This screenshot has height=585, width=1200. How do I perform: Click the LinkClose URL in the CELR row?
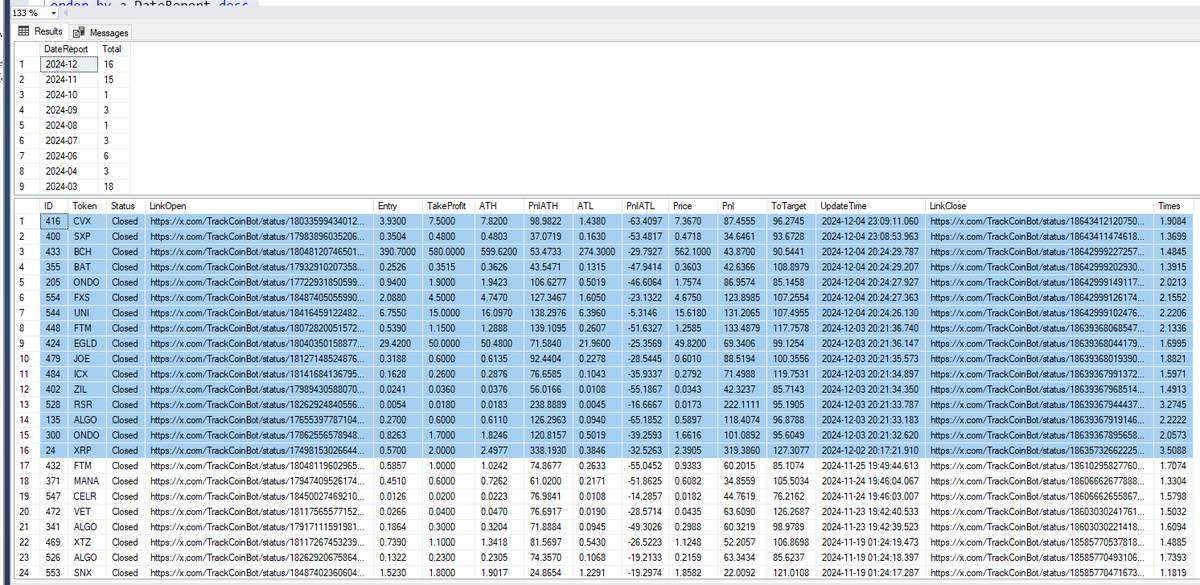(x=1039, y=495)
